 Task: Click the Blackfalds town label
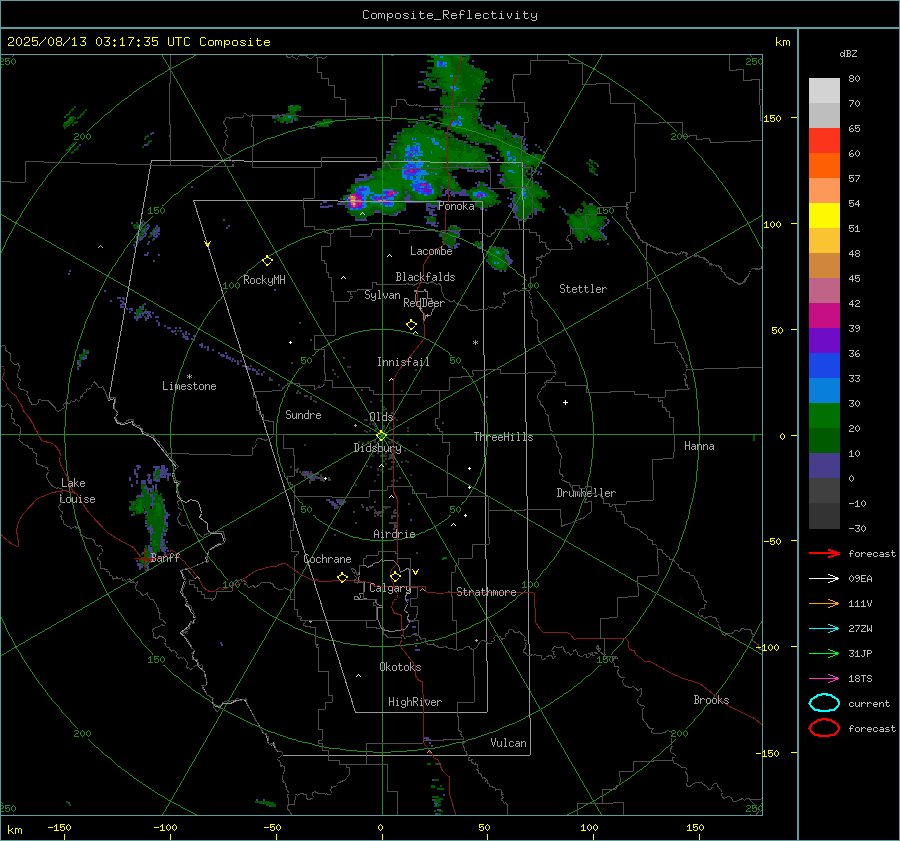[x=425, y=277]
